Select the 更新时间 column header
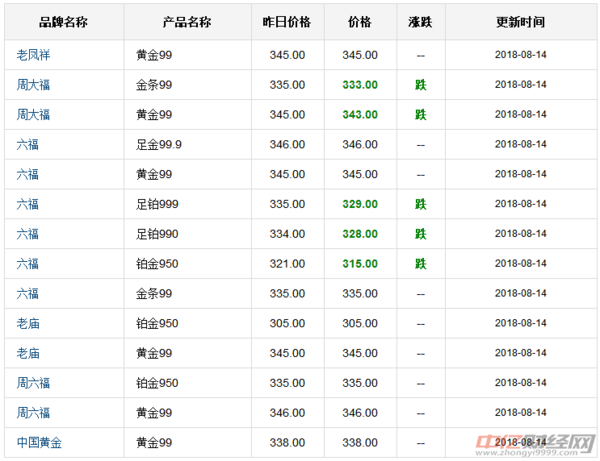Image resolution: width=600 pixels, height=461 pixels. (520, 22)
